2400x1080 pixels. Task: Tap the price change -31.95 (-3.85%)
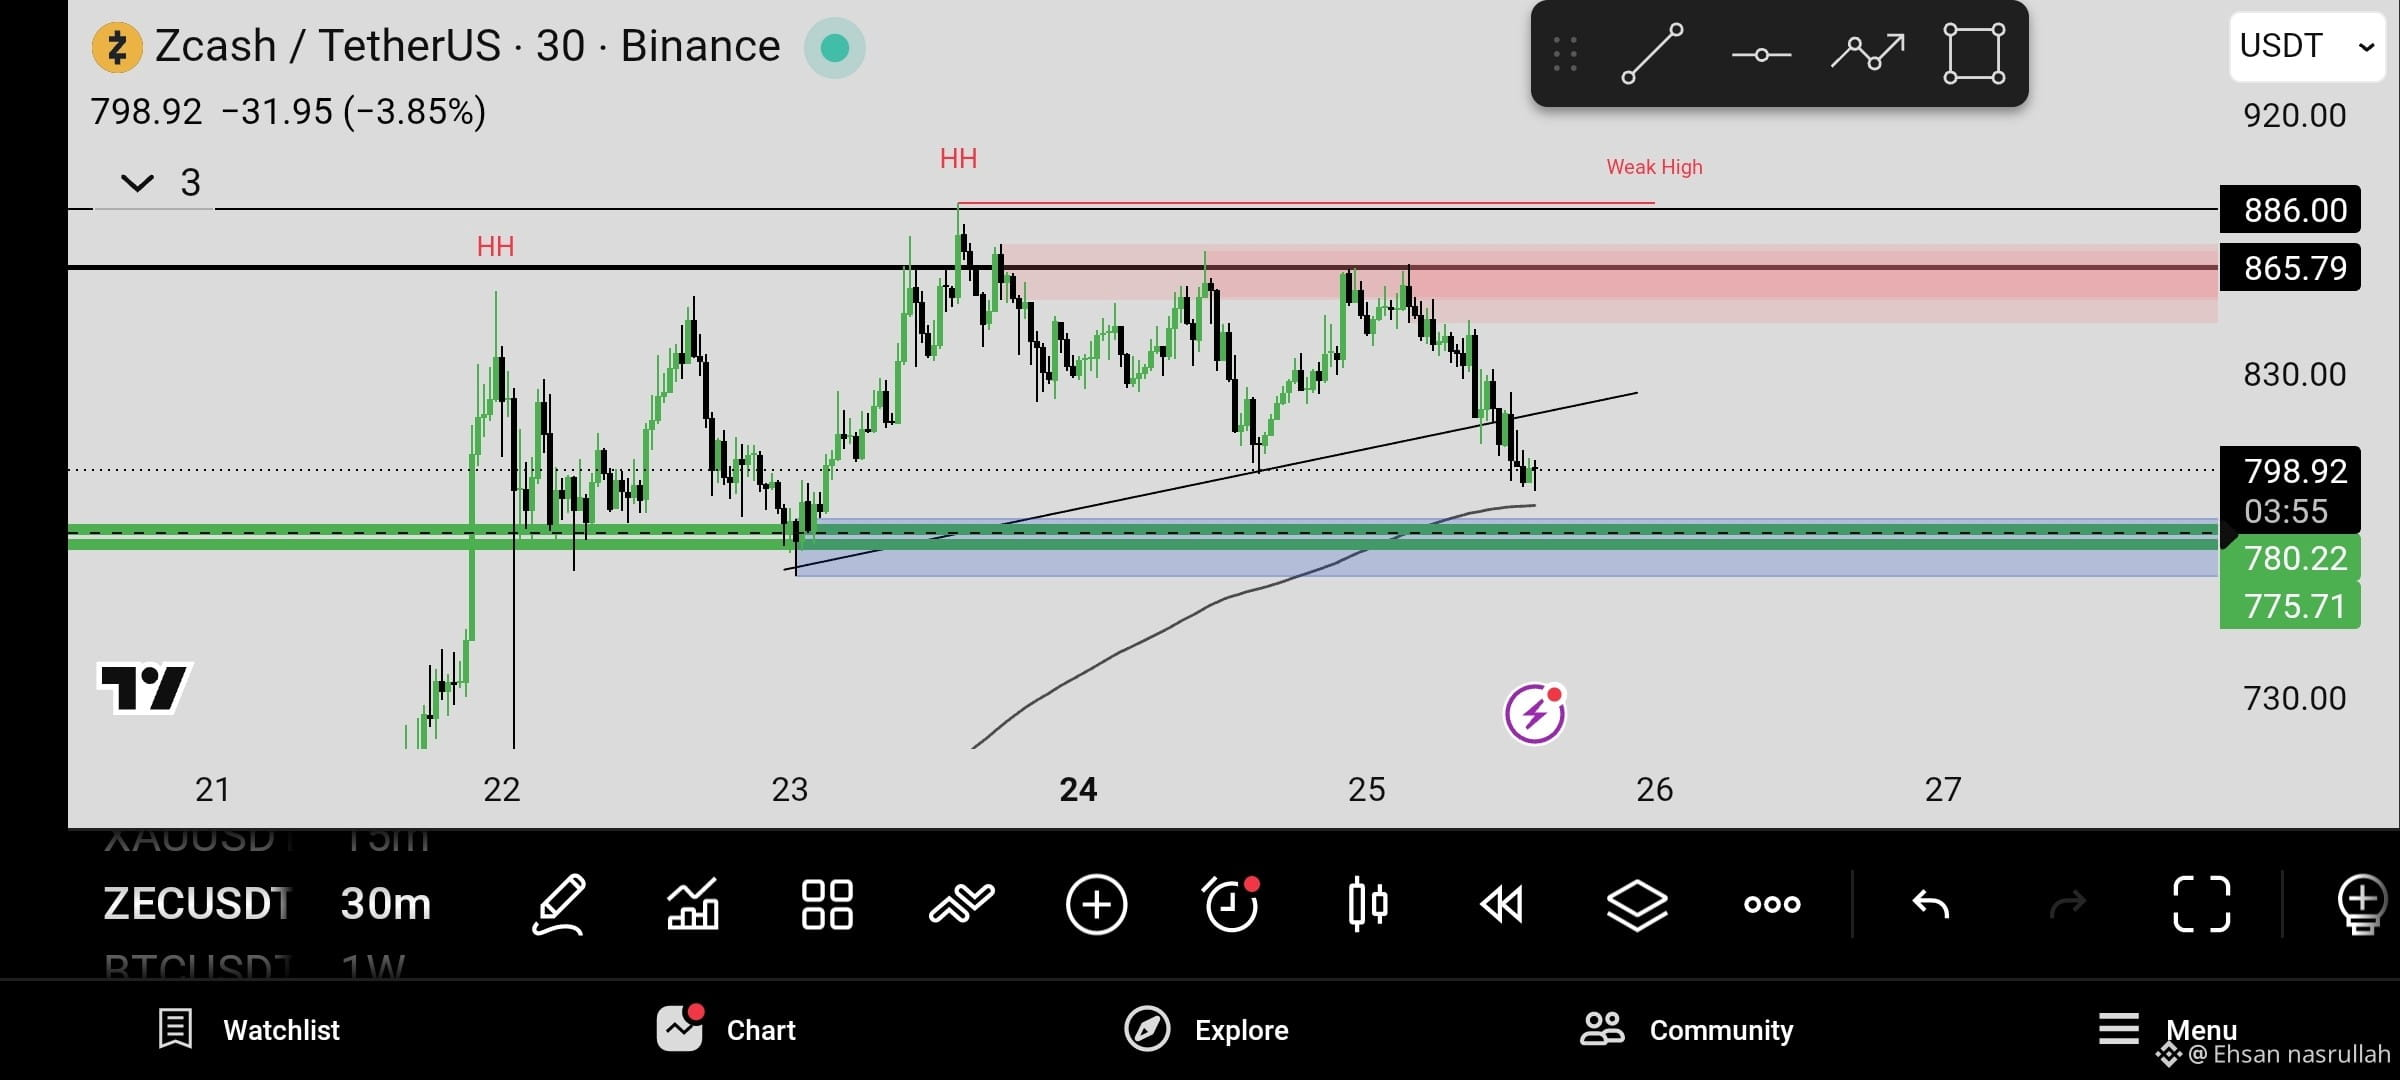point(354,112)
